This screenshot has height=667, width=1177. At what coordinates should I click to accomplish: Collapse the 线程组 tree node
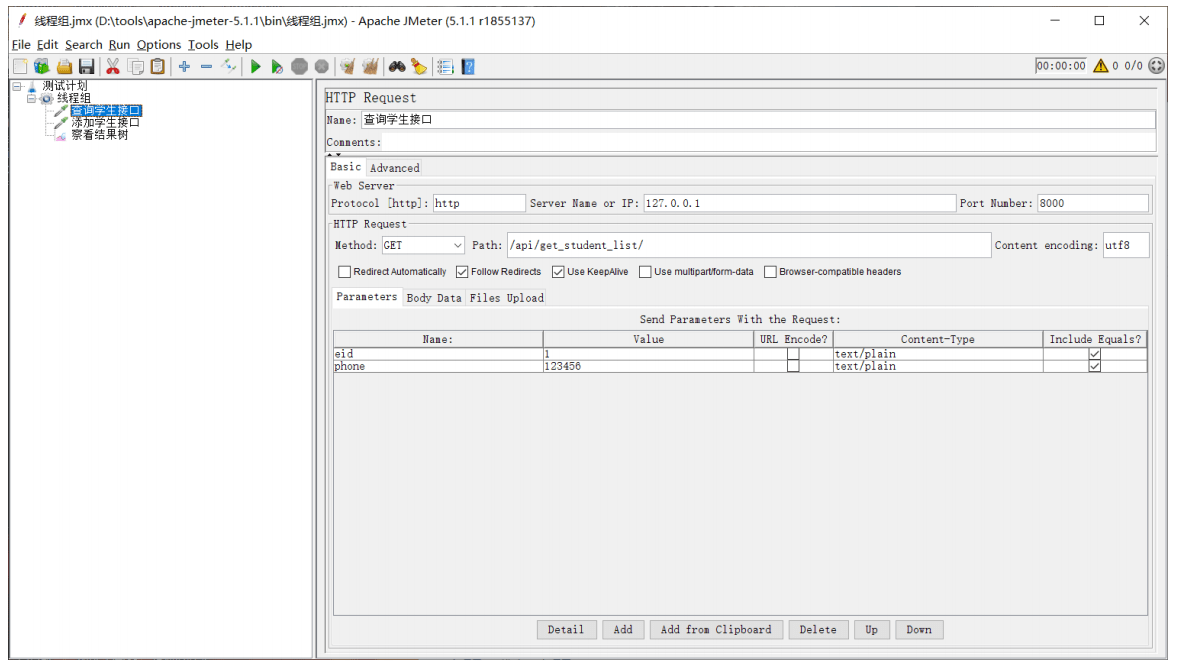32,98
